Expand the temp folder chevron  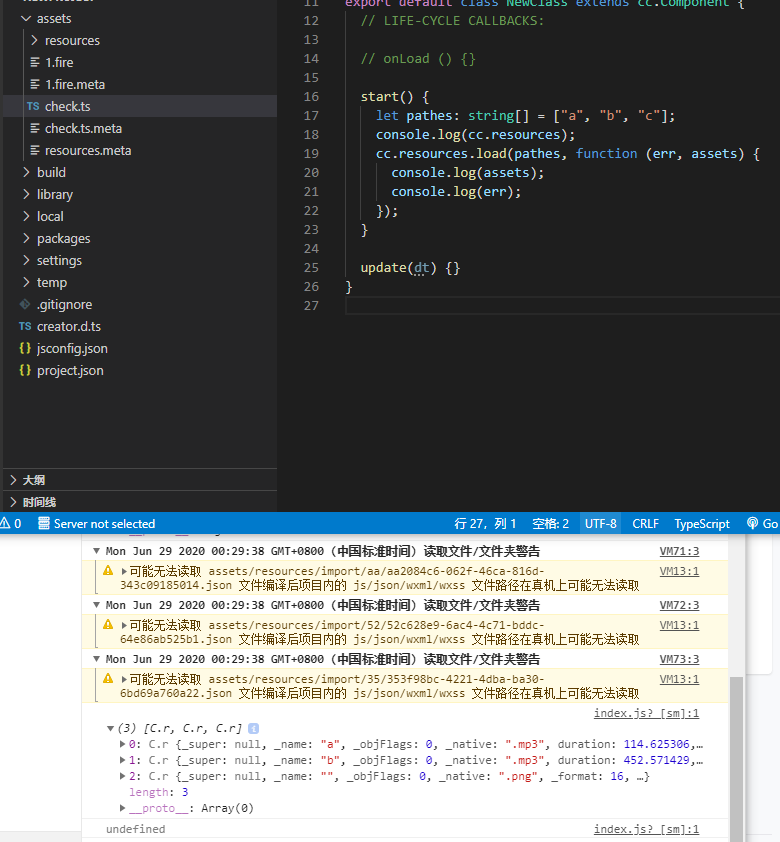click(26, 282)
